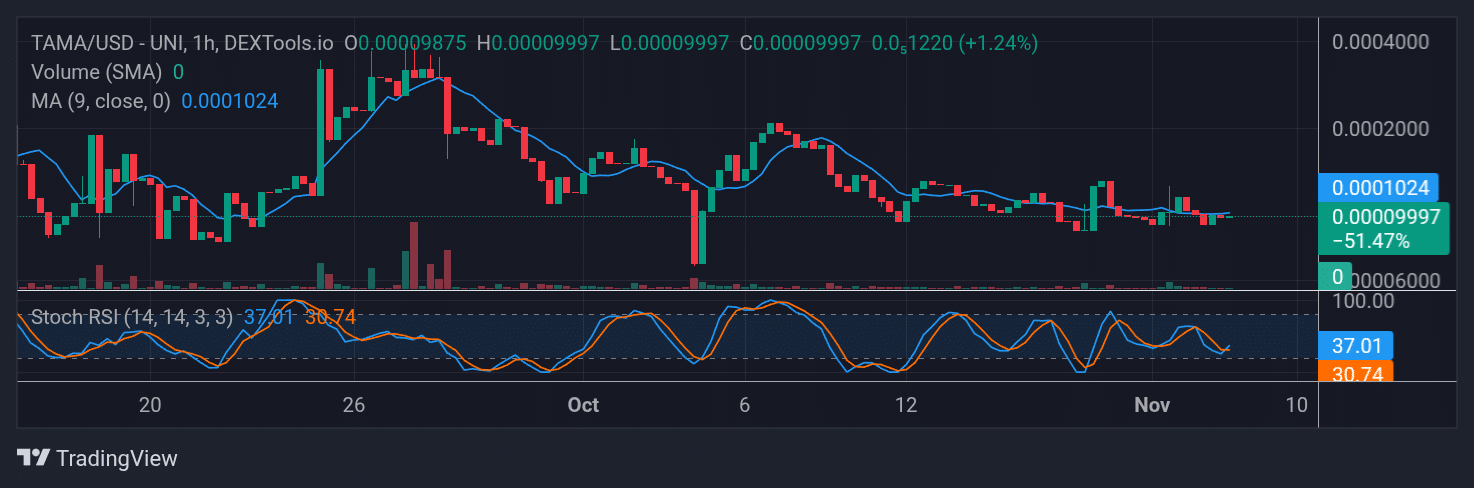Screen dimensions: 1474x488
Task: Click the 10 date label on time axis
Action: point(1297,405)
